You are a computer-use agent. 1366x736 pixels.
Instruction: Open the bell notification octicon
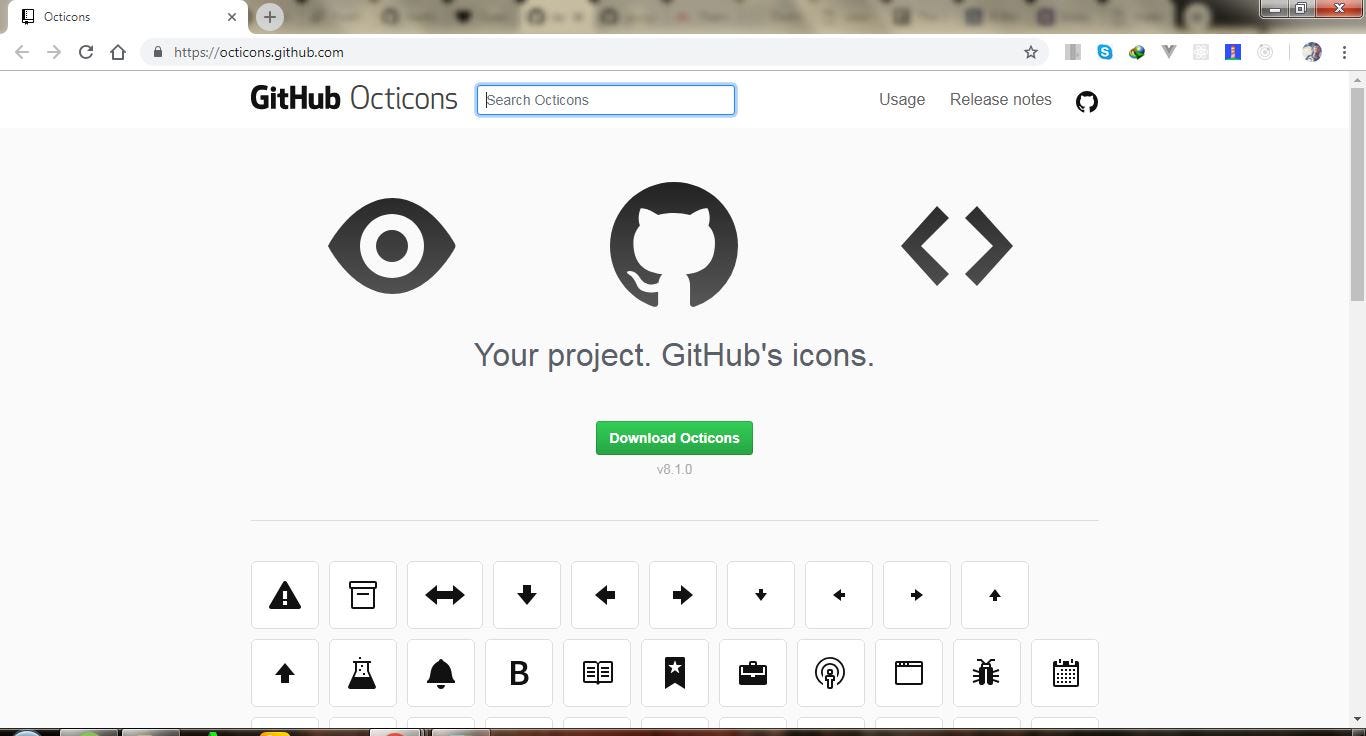441,673
